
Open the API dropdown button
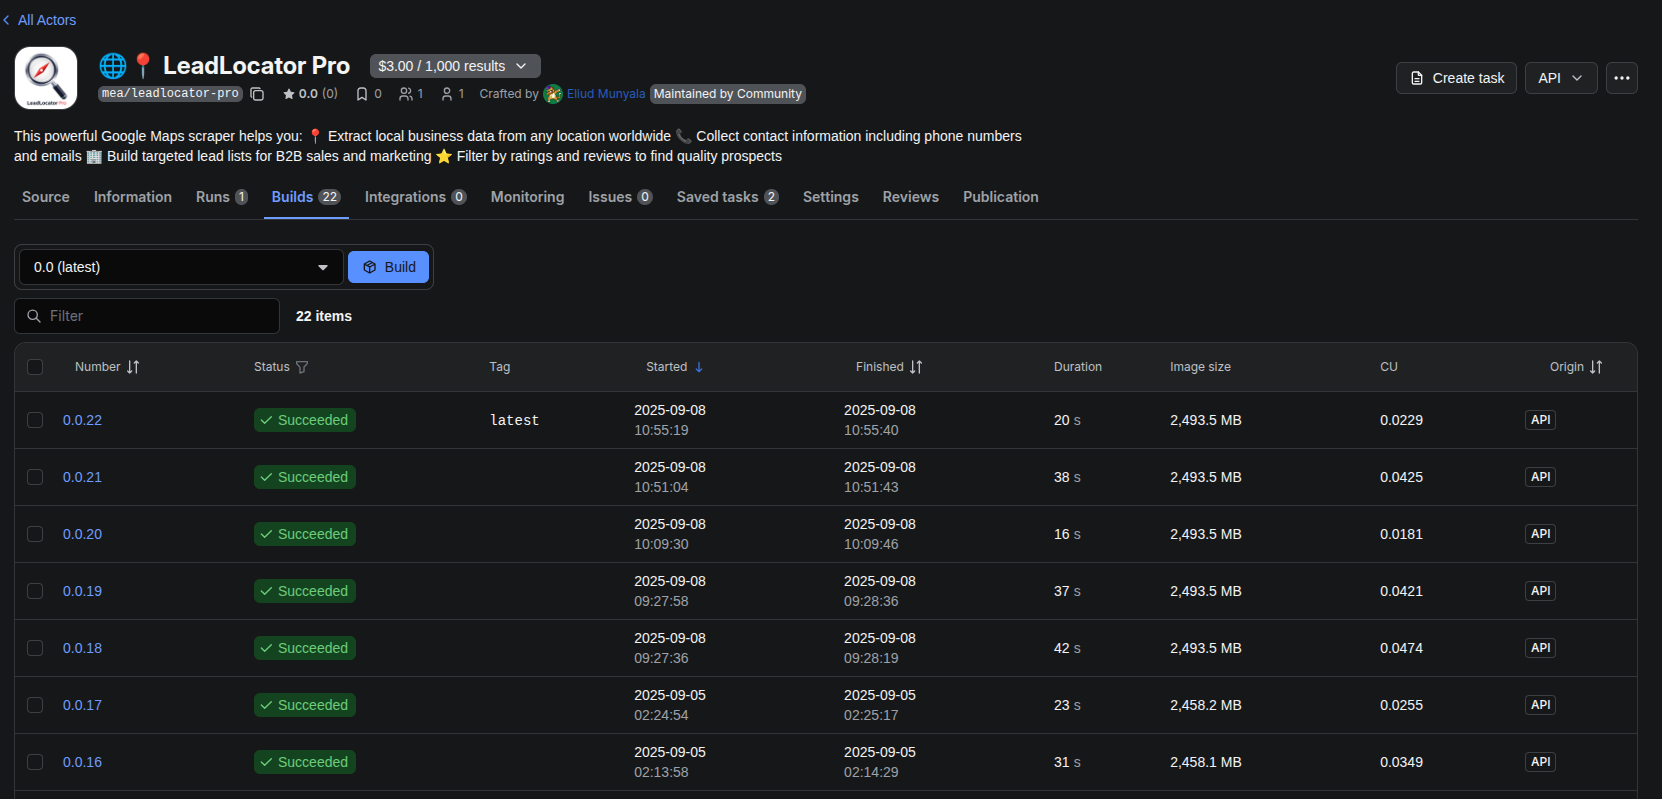pos(1560,78)
